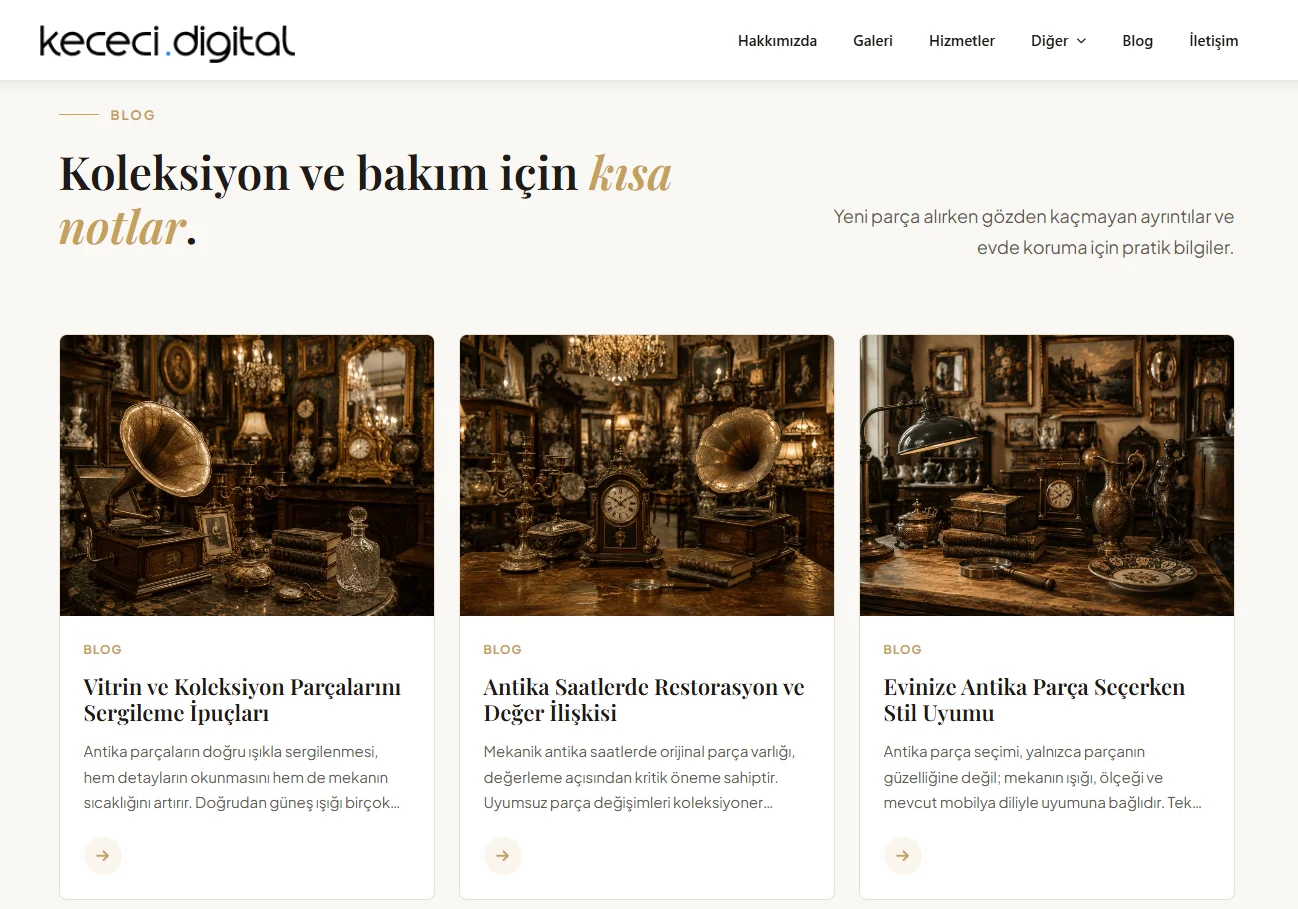Open the İletişim page
Viewport: 1298px width, 909px height.
click(1213, 41)
